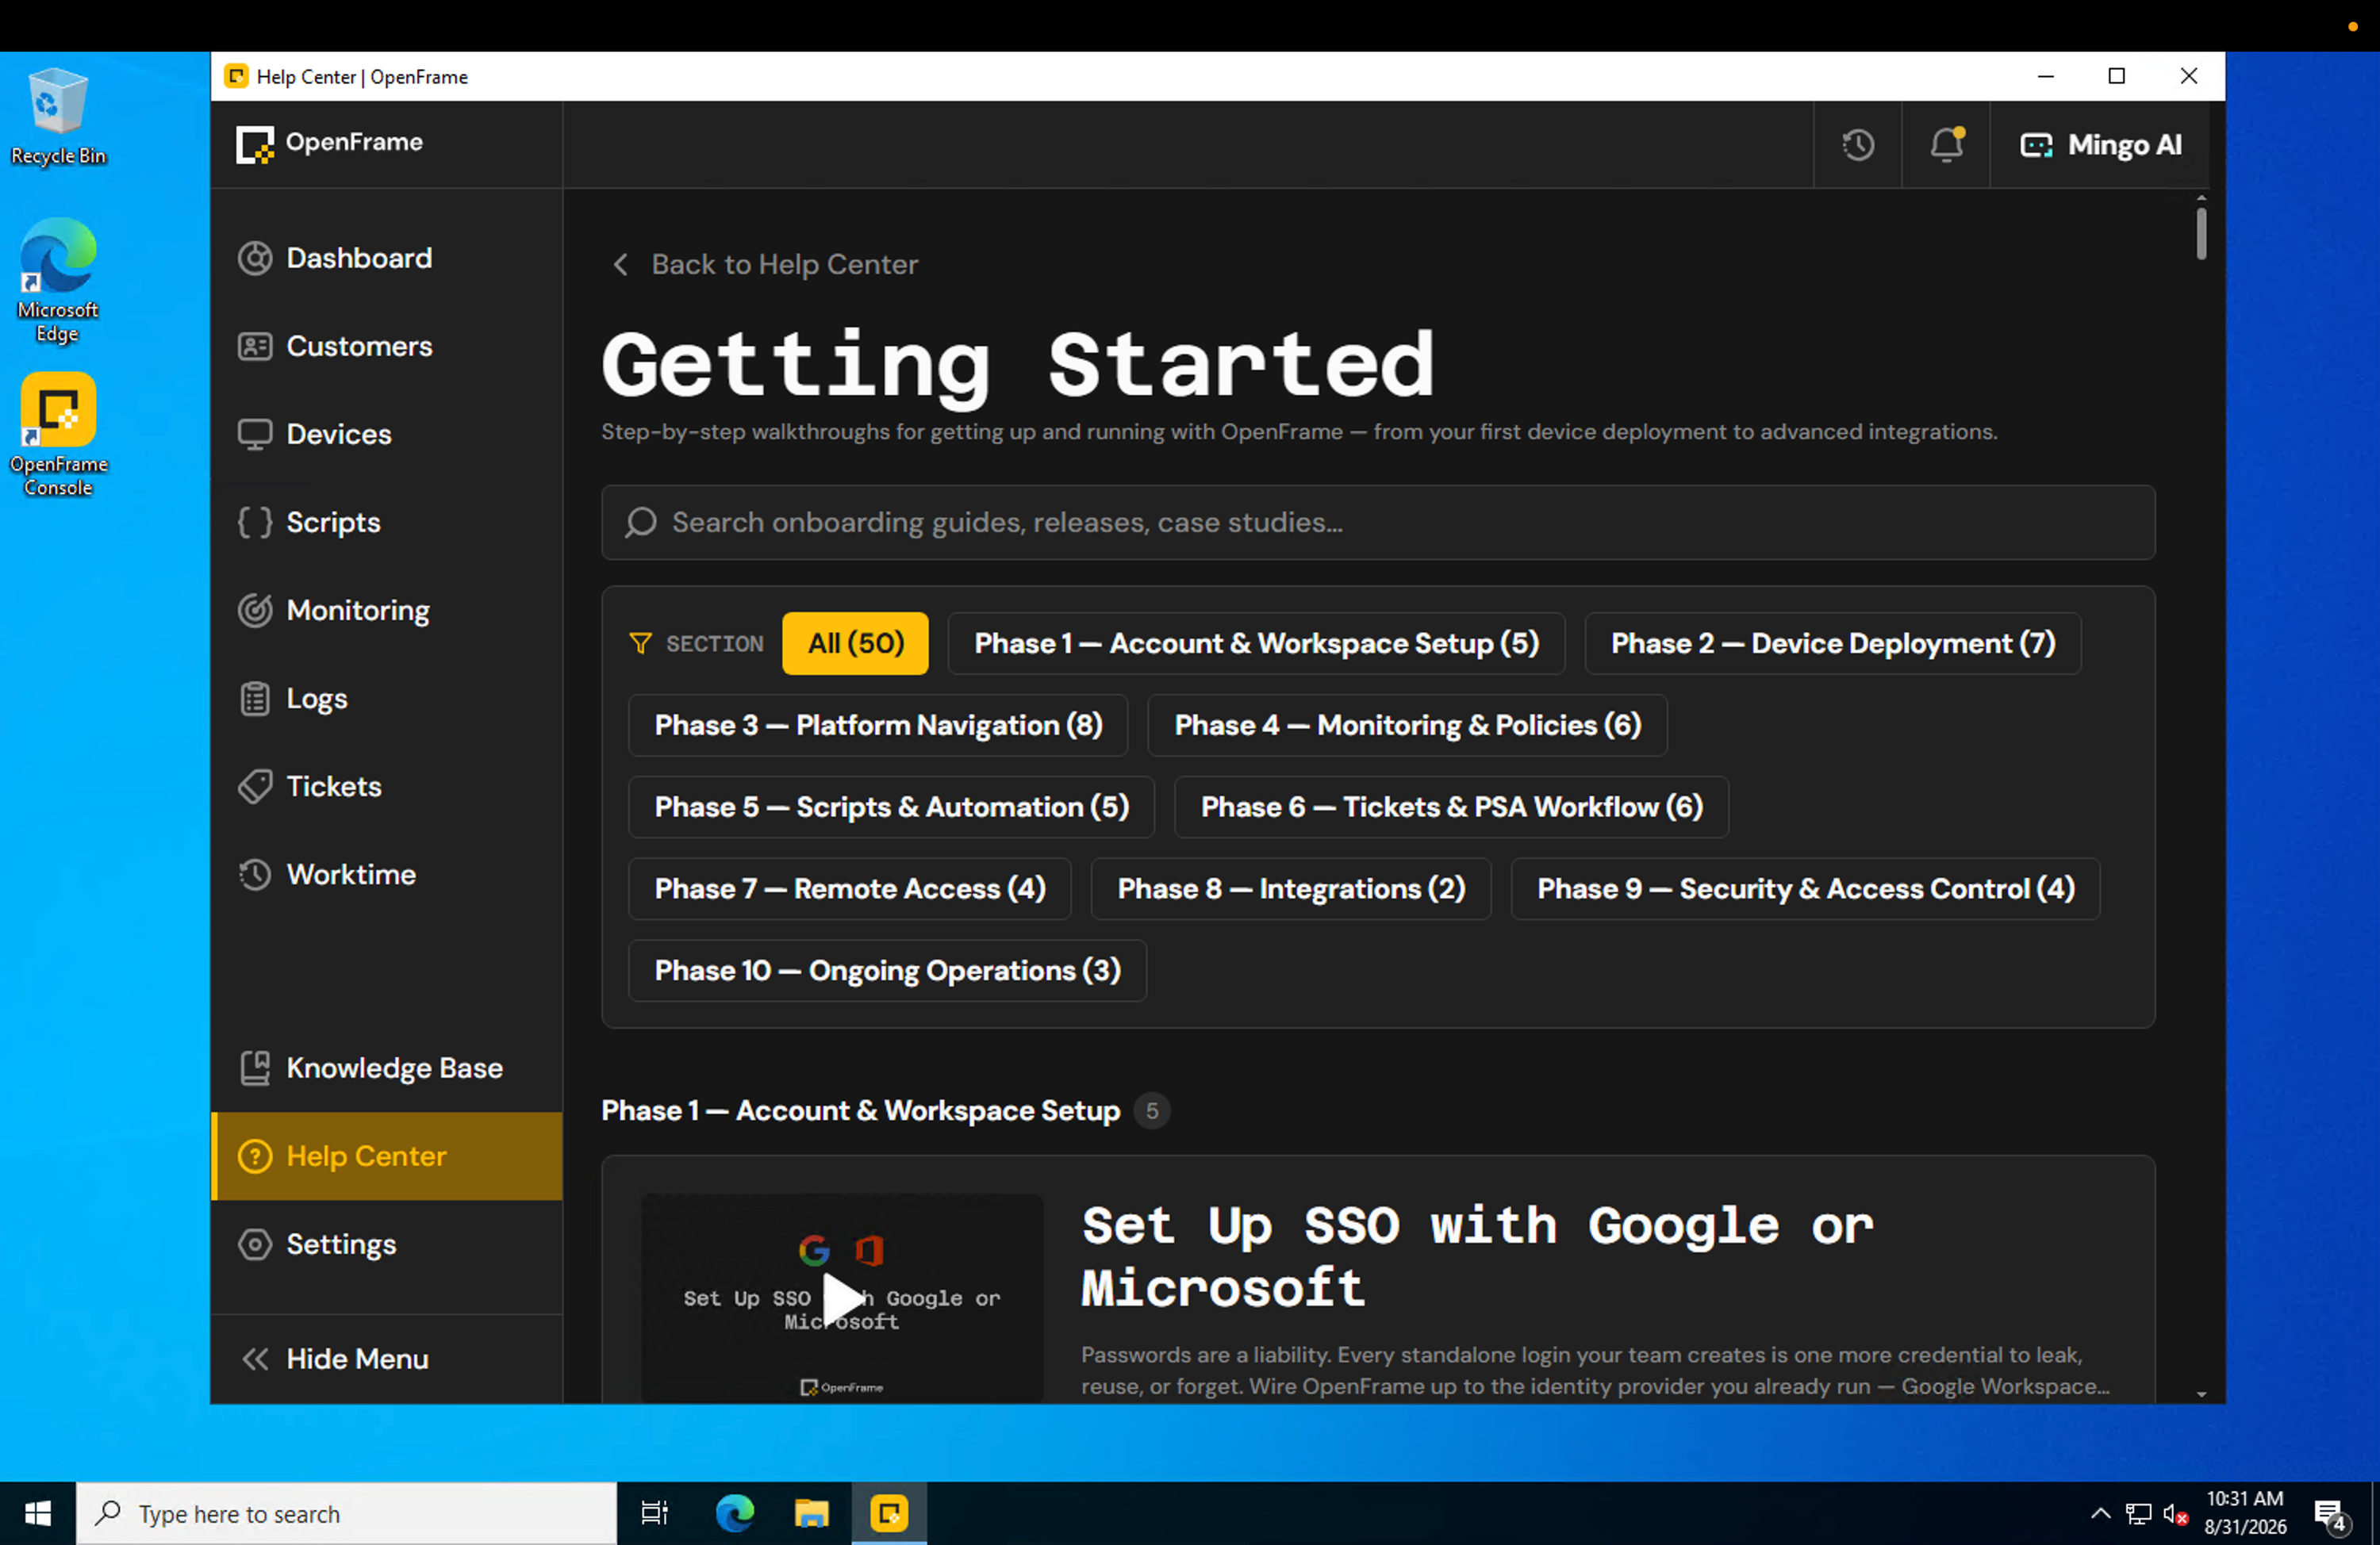The image size is (2380, 1545).
Task: Open the history clock icon in header
Action: [1857, 145]
